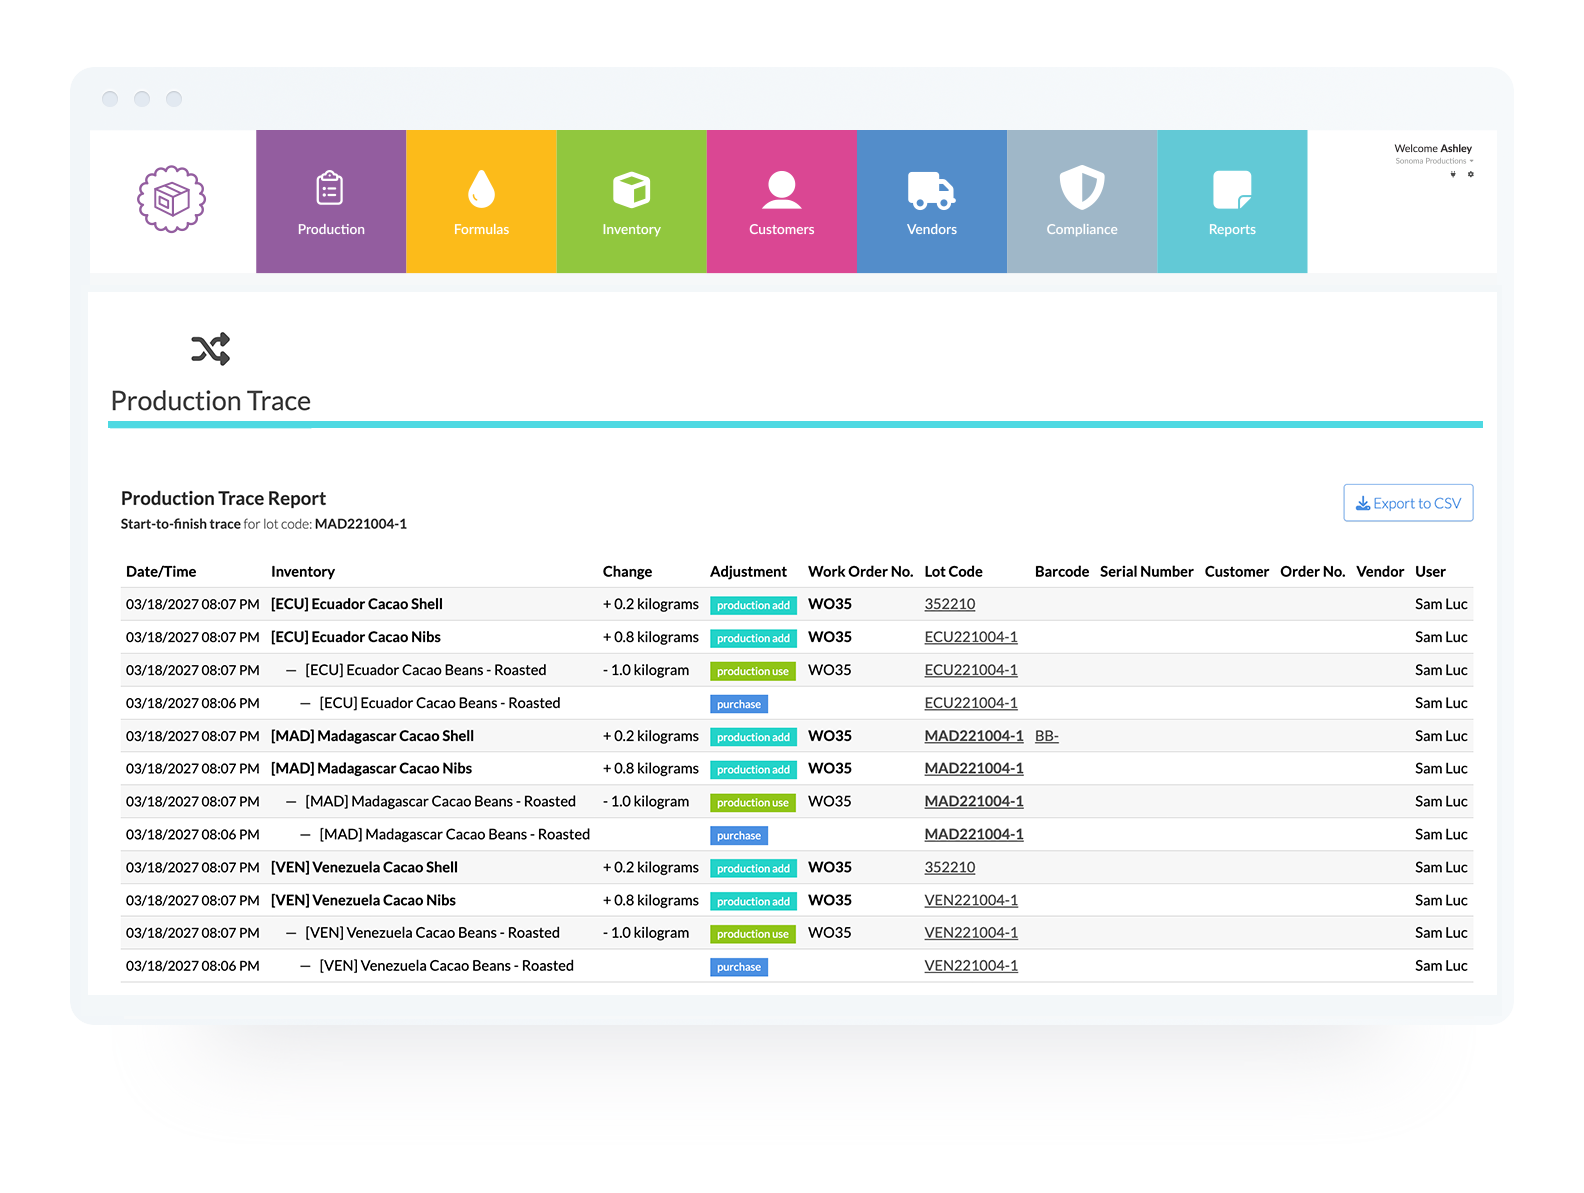The height and width of the screenshot is (1193, 1584).
Task: Open lot ECU221004-1 in Ecuador purchase row
Action: click(971, 703)
